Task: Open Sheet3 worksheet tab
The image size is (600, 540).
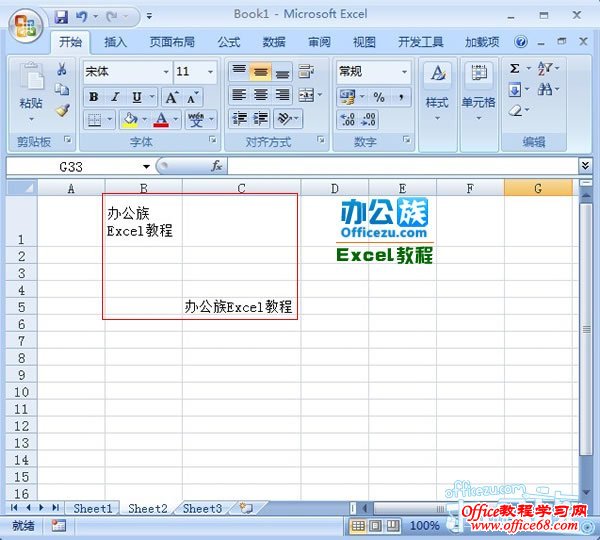Action: click(202, 508)
